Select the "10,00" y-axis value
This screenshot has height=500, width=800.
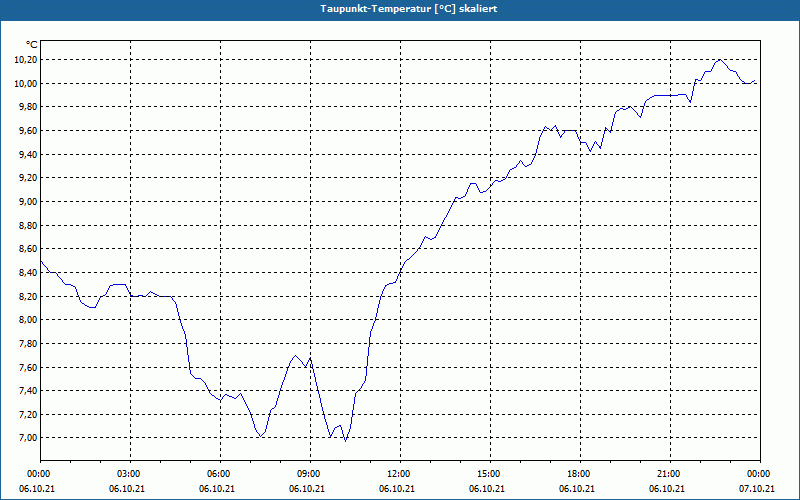click(26, 83)
